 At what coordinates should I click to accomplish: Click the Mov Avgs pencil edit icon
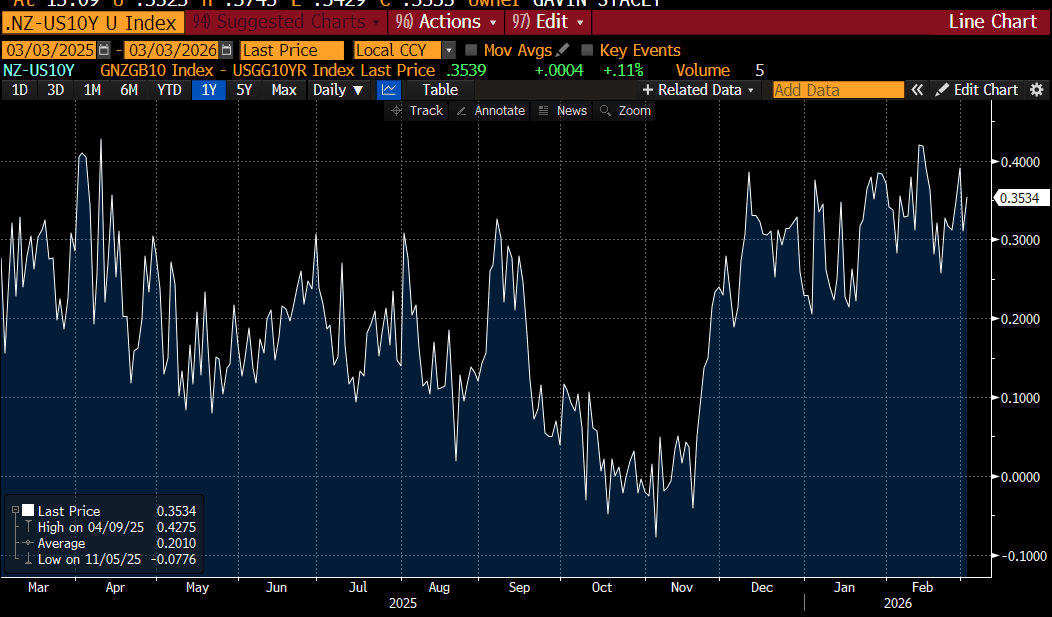point(563,50)
